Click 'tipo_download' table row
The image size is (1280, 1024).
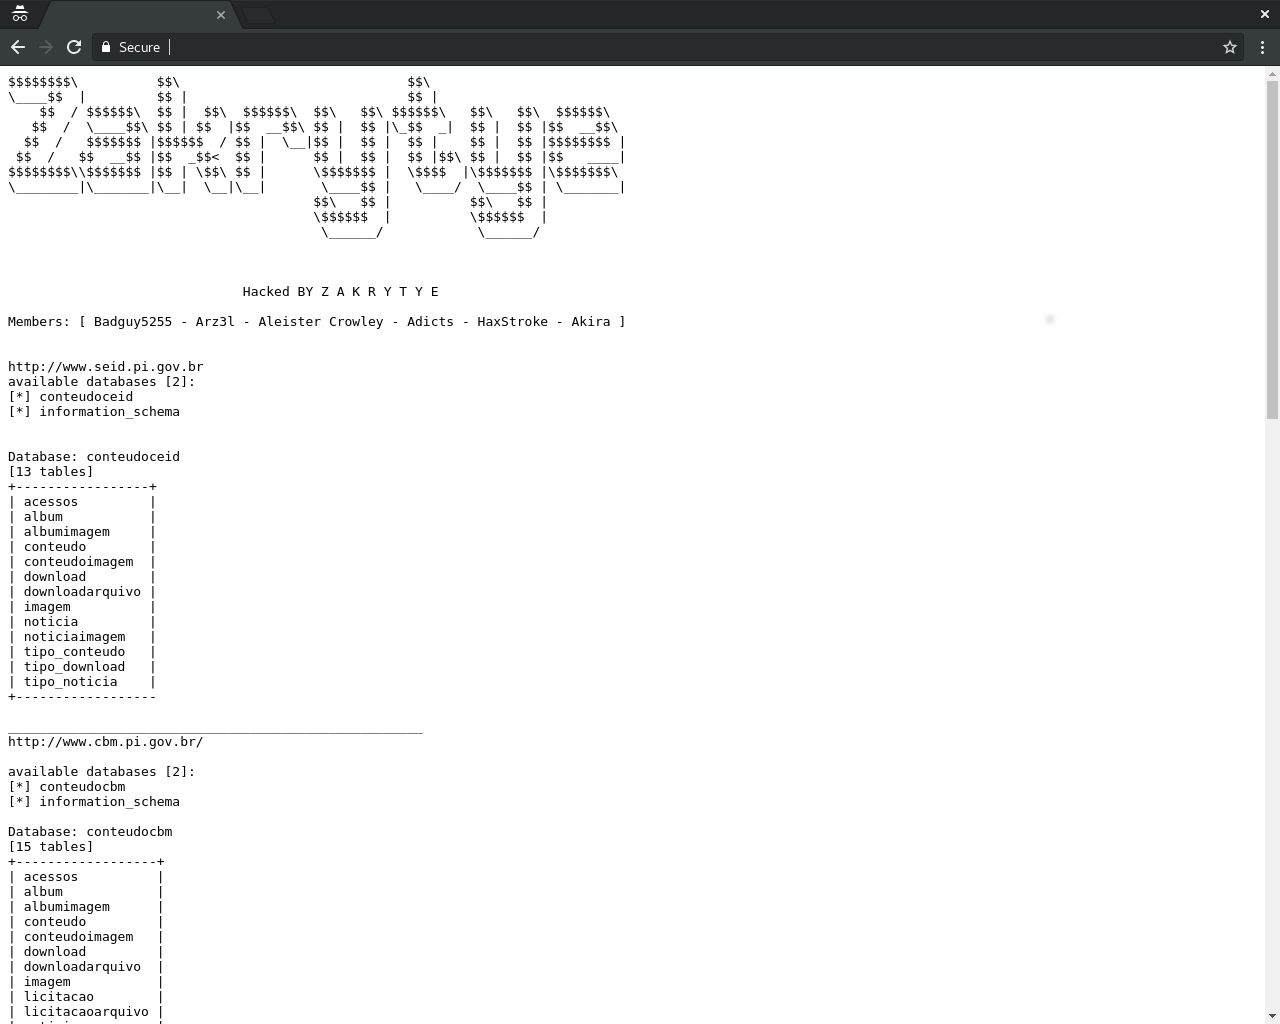pyautogui.click(x=82, y=667)
